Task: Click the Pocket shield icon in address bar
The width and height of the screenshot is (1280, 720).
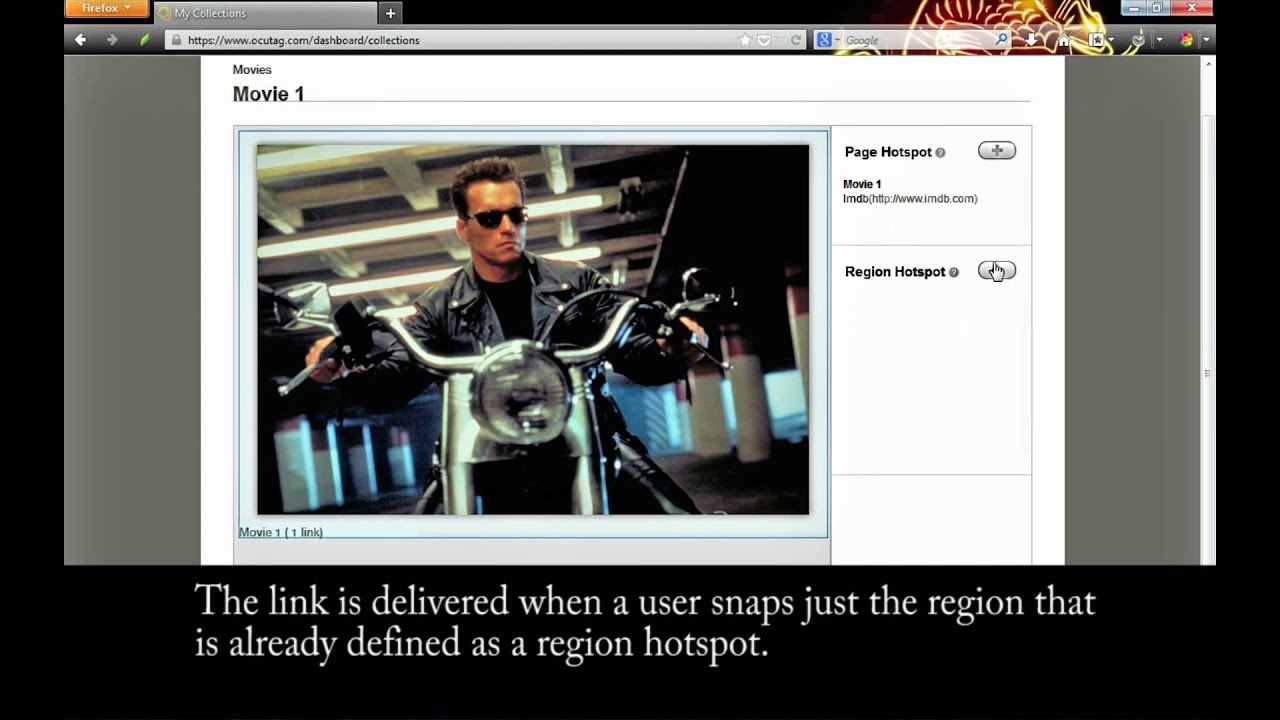Action: [x=763, y=40]
